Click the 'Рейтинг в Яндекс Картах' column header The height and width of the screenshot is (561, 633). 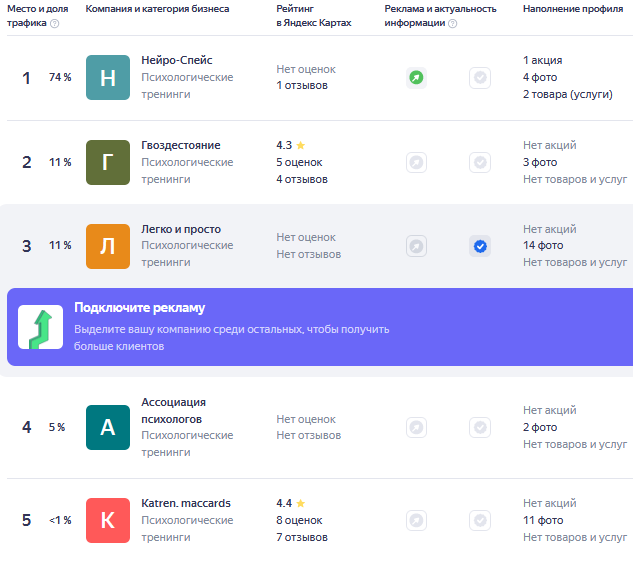(314, 16)
